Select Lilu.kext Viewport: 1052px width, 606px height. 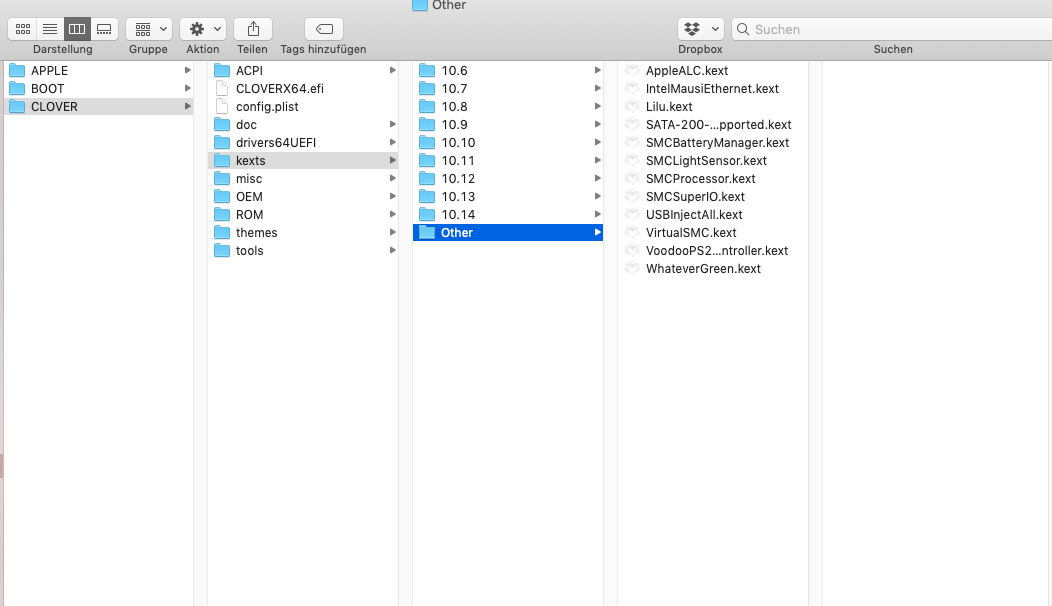coord(713,107)
